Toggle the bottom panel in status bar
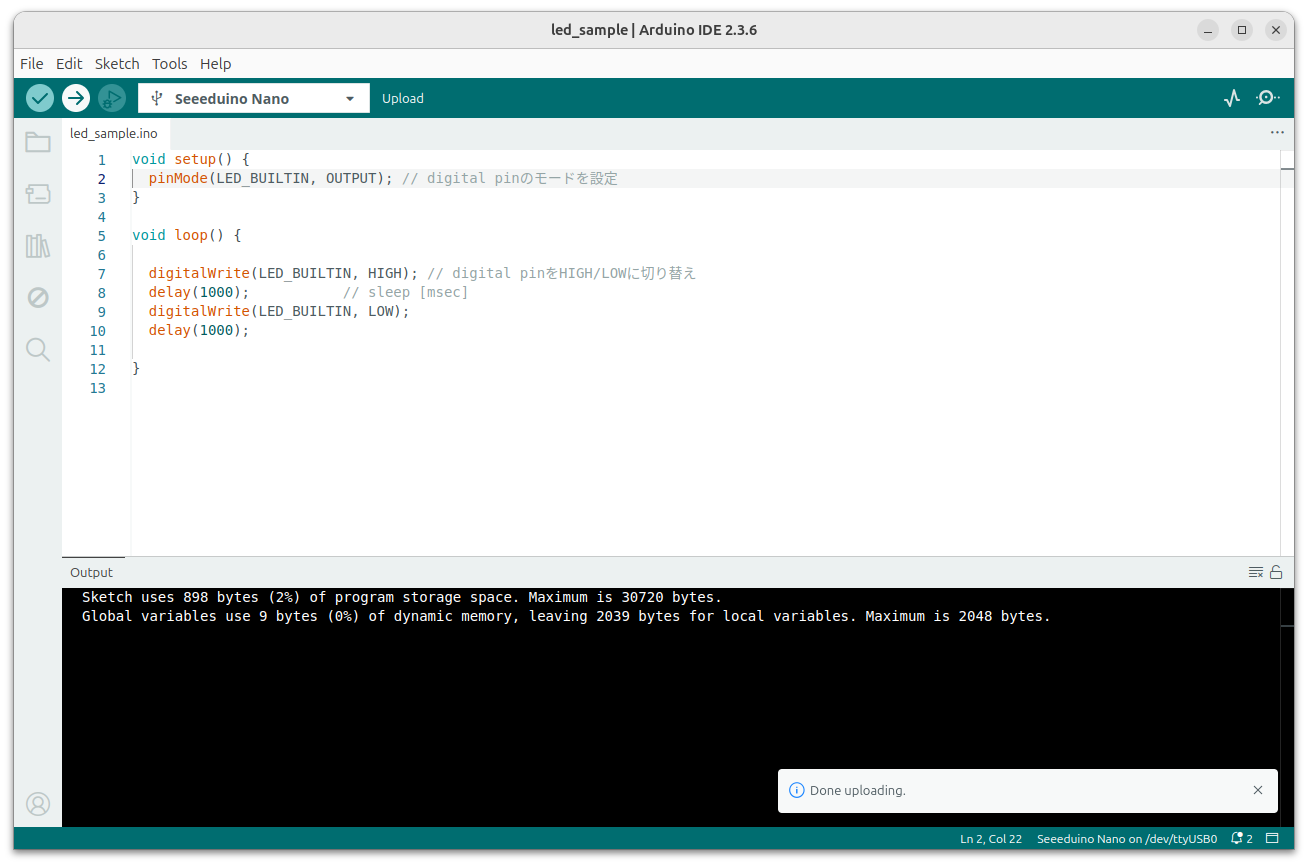The height and width of the screenshot is (866, 1308). [1272, 839]
